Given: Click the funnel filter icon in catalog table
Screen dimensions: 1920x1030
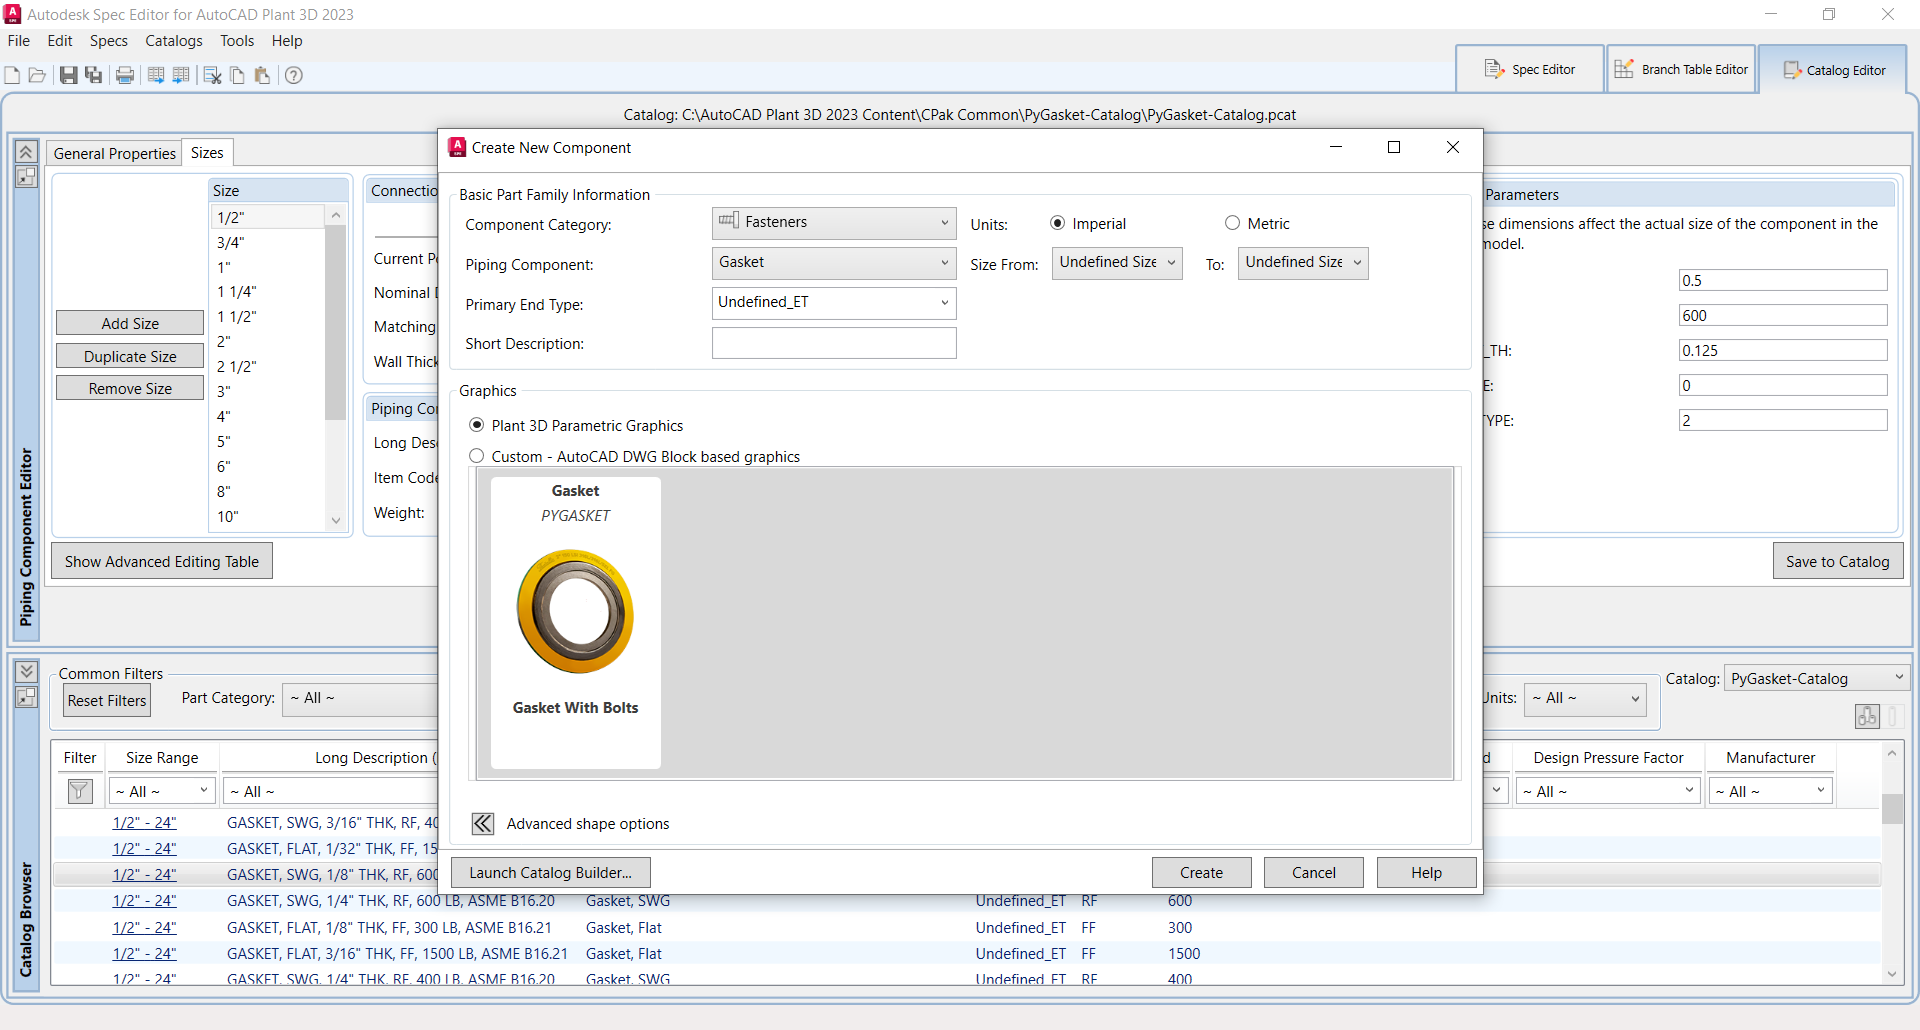Looking at the screenshot, I should point(80,791).
